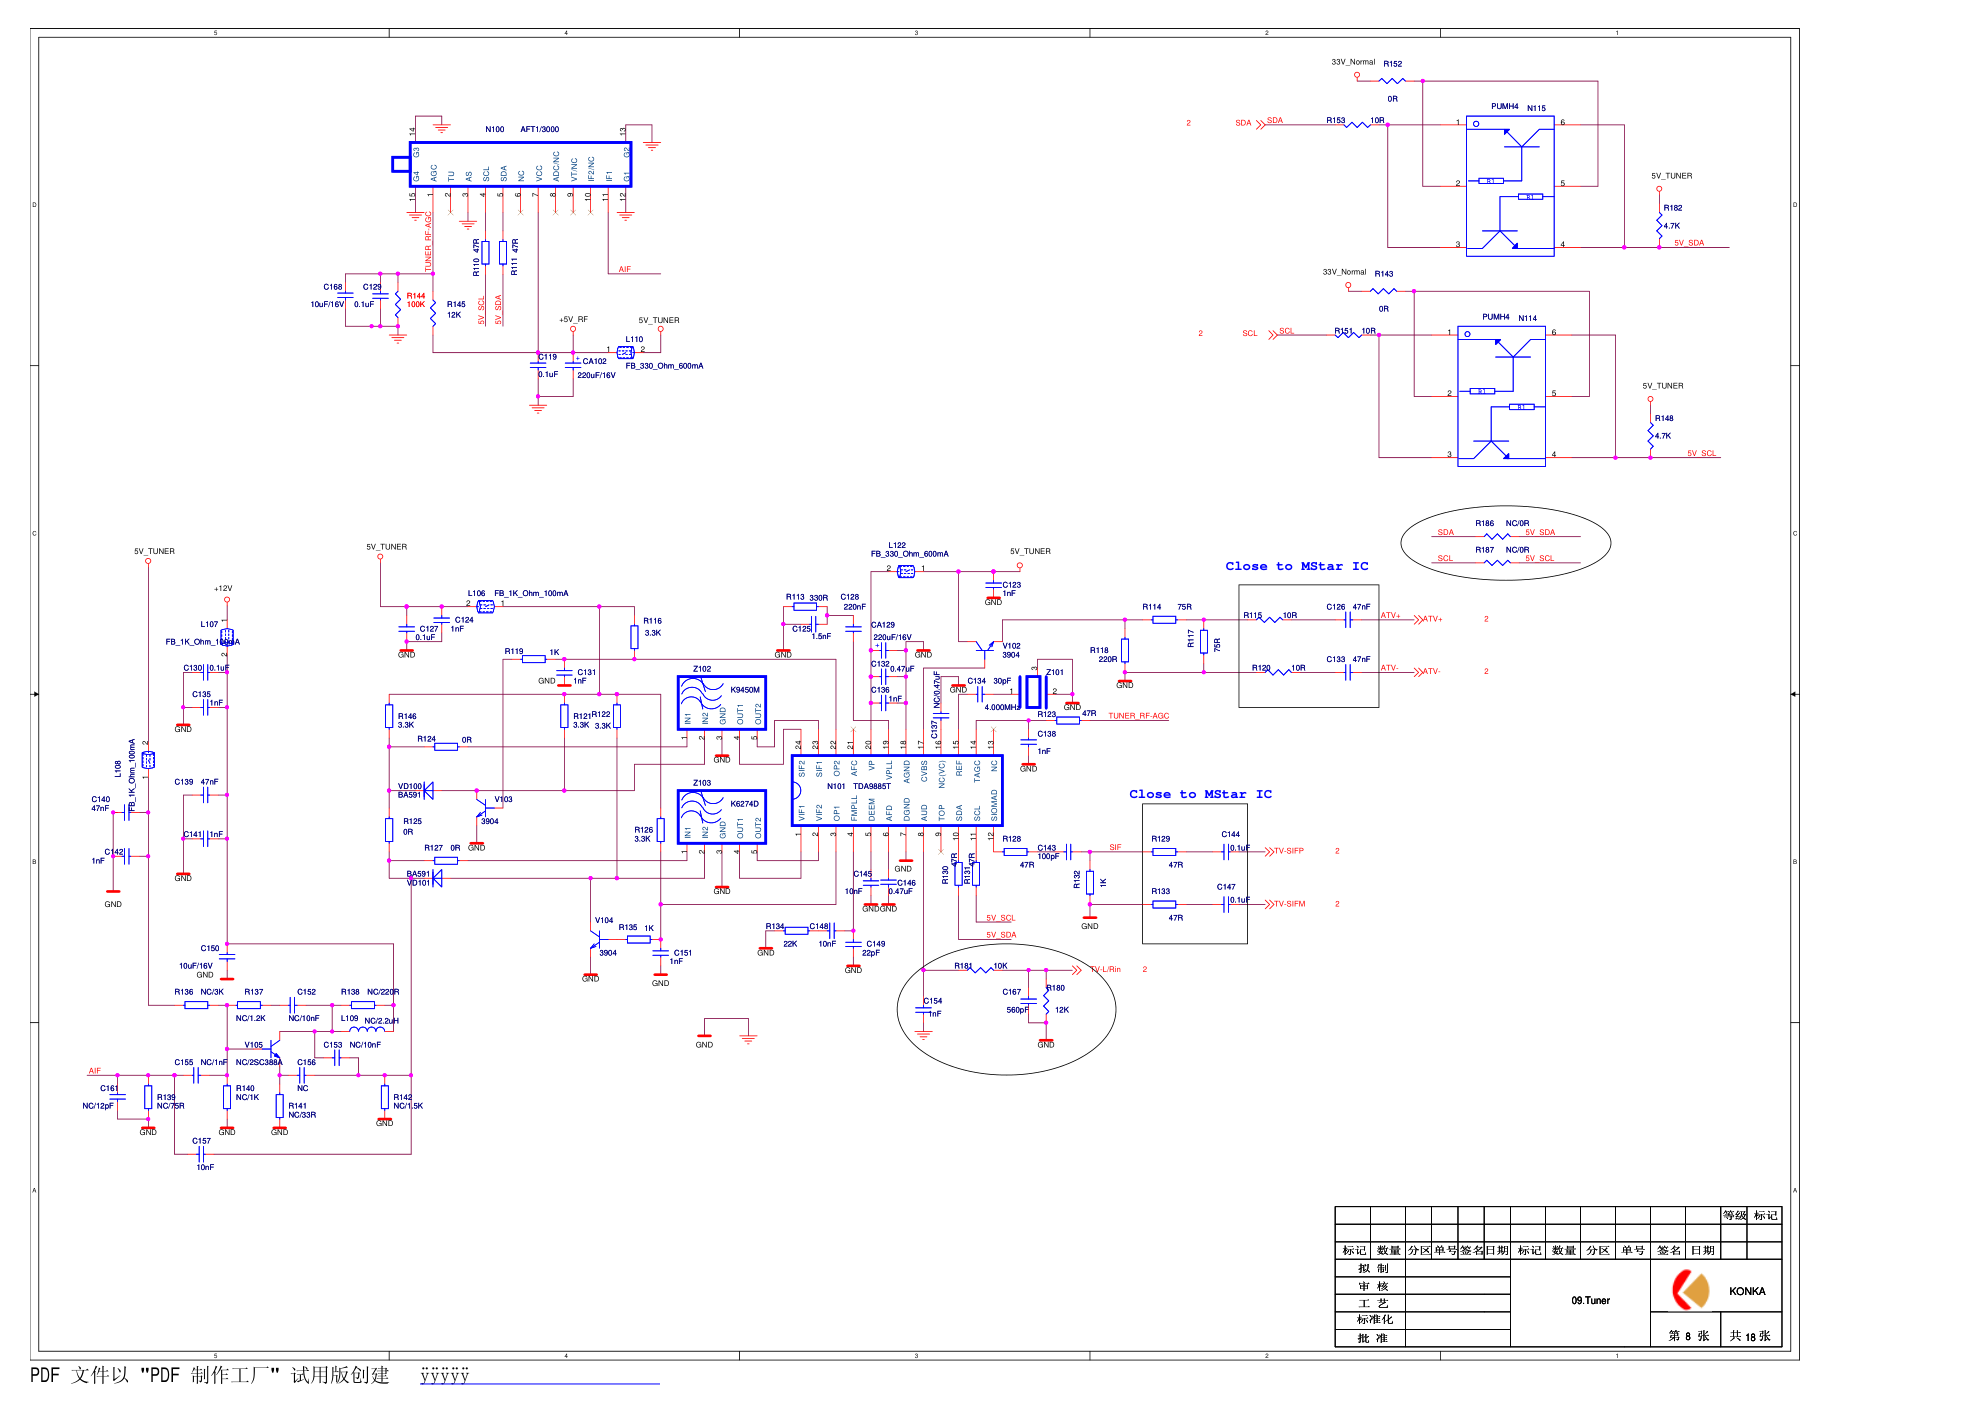This screenshot has height=1402, width=1984.
Task: Click the 5V_SCL net label near R148
Action: click(1701, 454)
